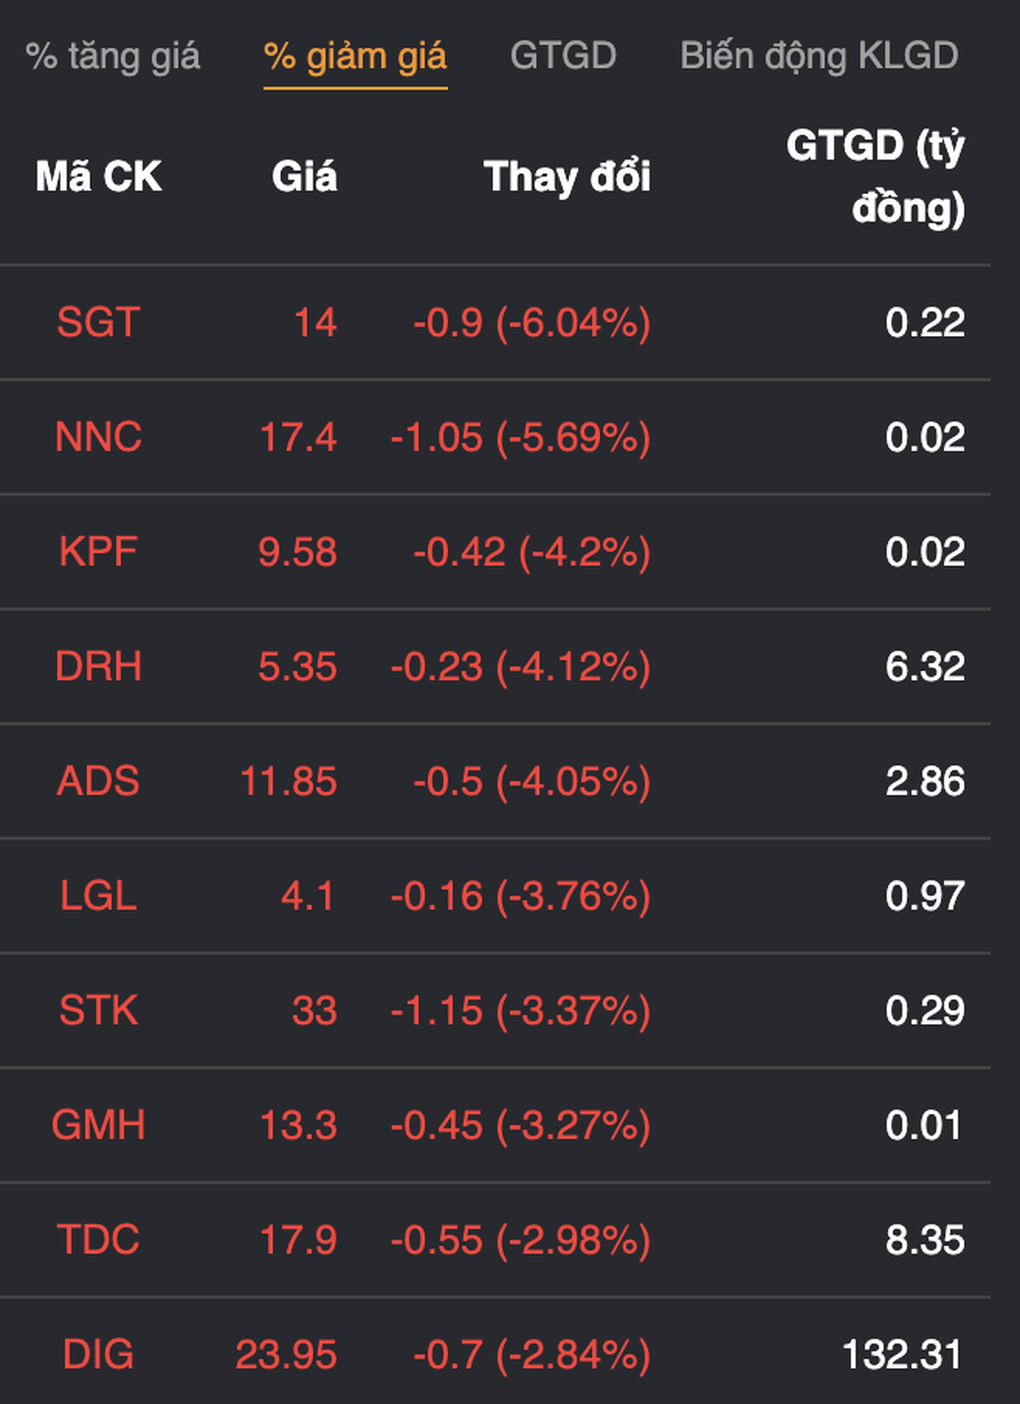Open the GTGD tab

tap(563, 56)
